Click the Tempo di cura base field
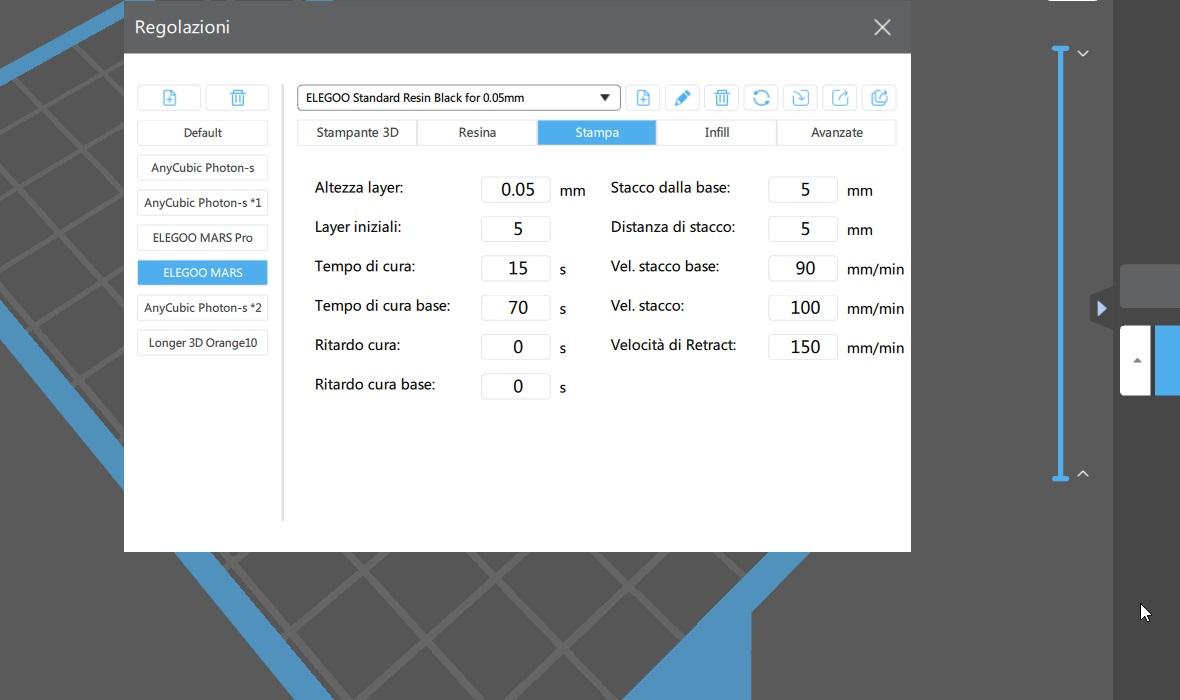Viewport: 1180px width, 700px height. 516,308
